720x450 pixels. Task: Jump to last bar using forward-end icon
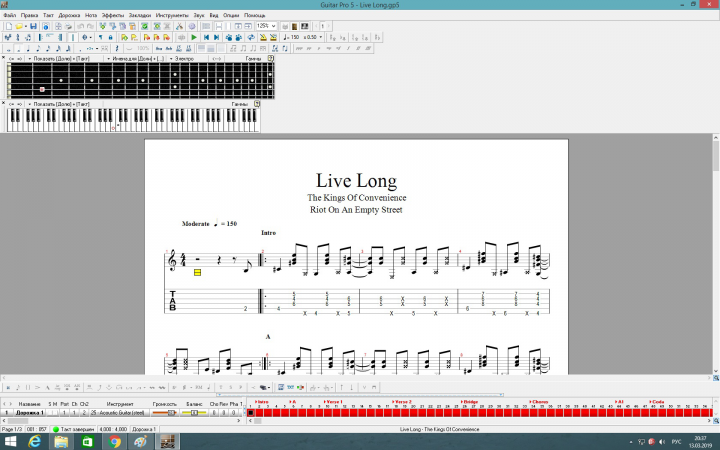(x=216, y=37)
